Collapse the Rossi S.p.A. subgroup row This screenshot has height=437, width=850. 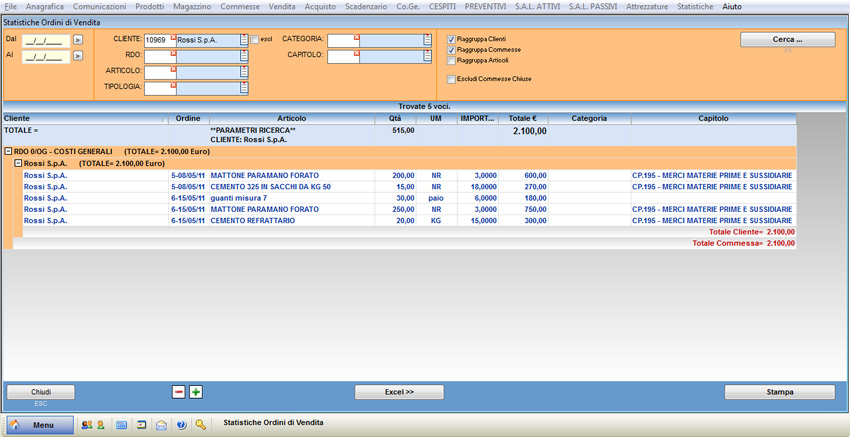click(x=18, y=163)
